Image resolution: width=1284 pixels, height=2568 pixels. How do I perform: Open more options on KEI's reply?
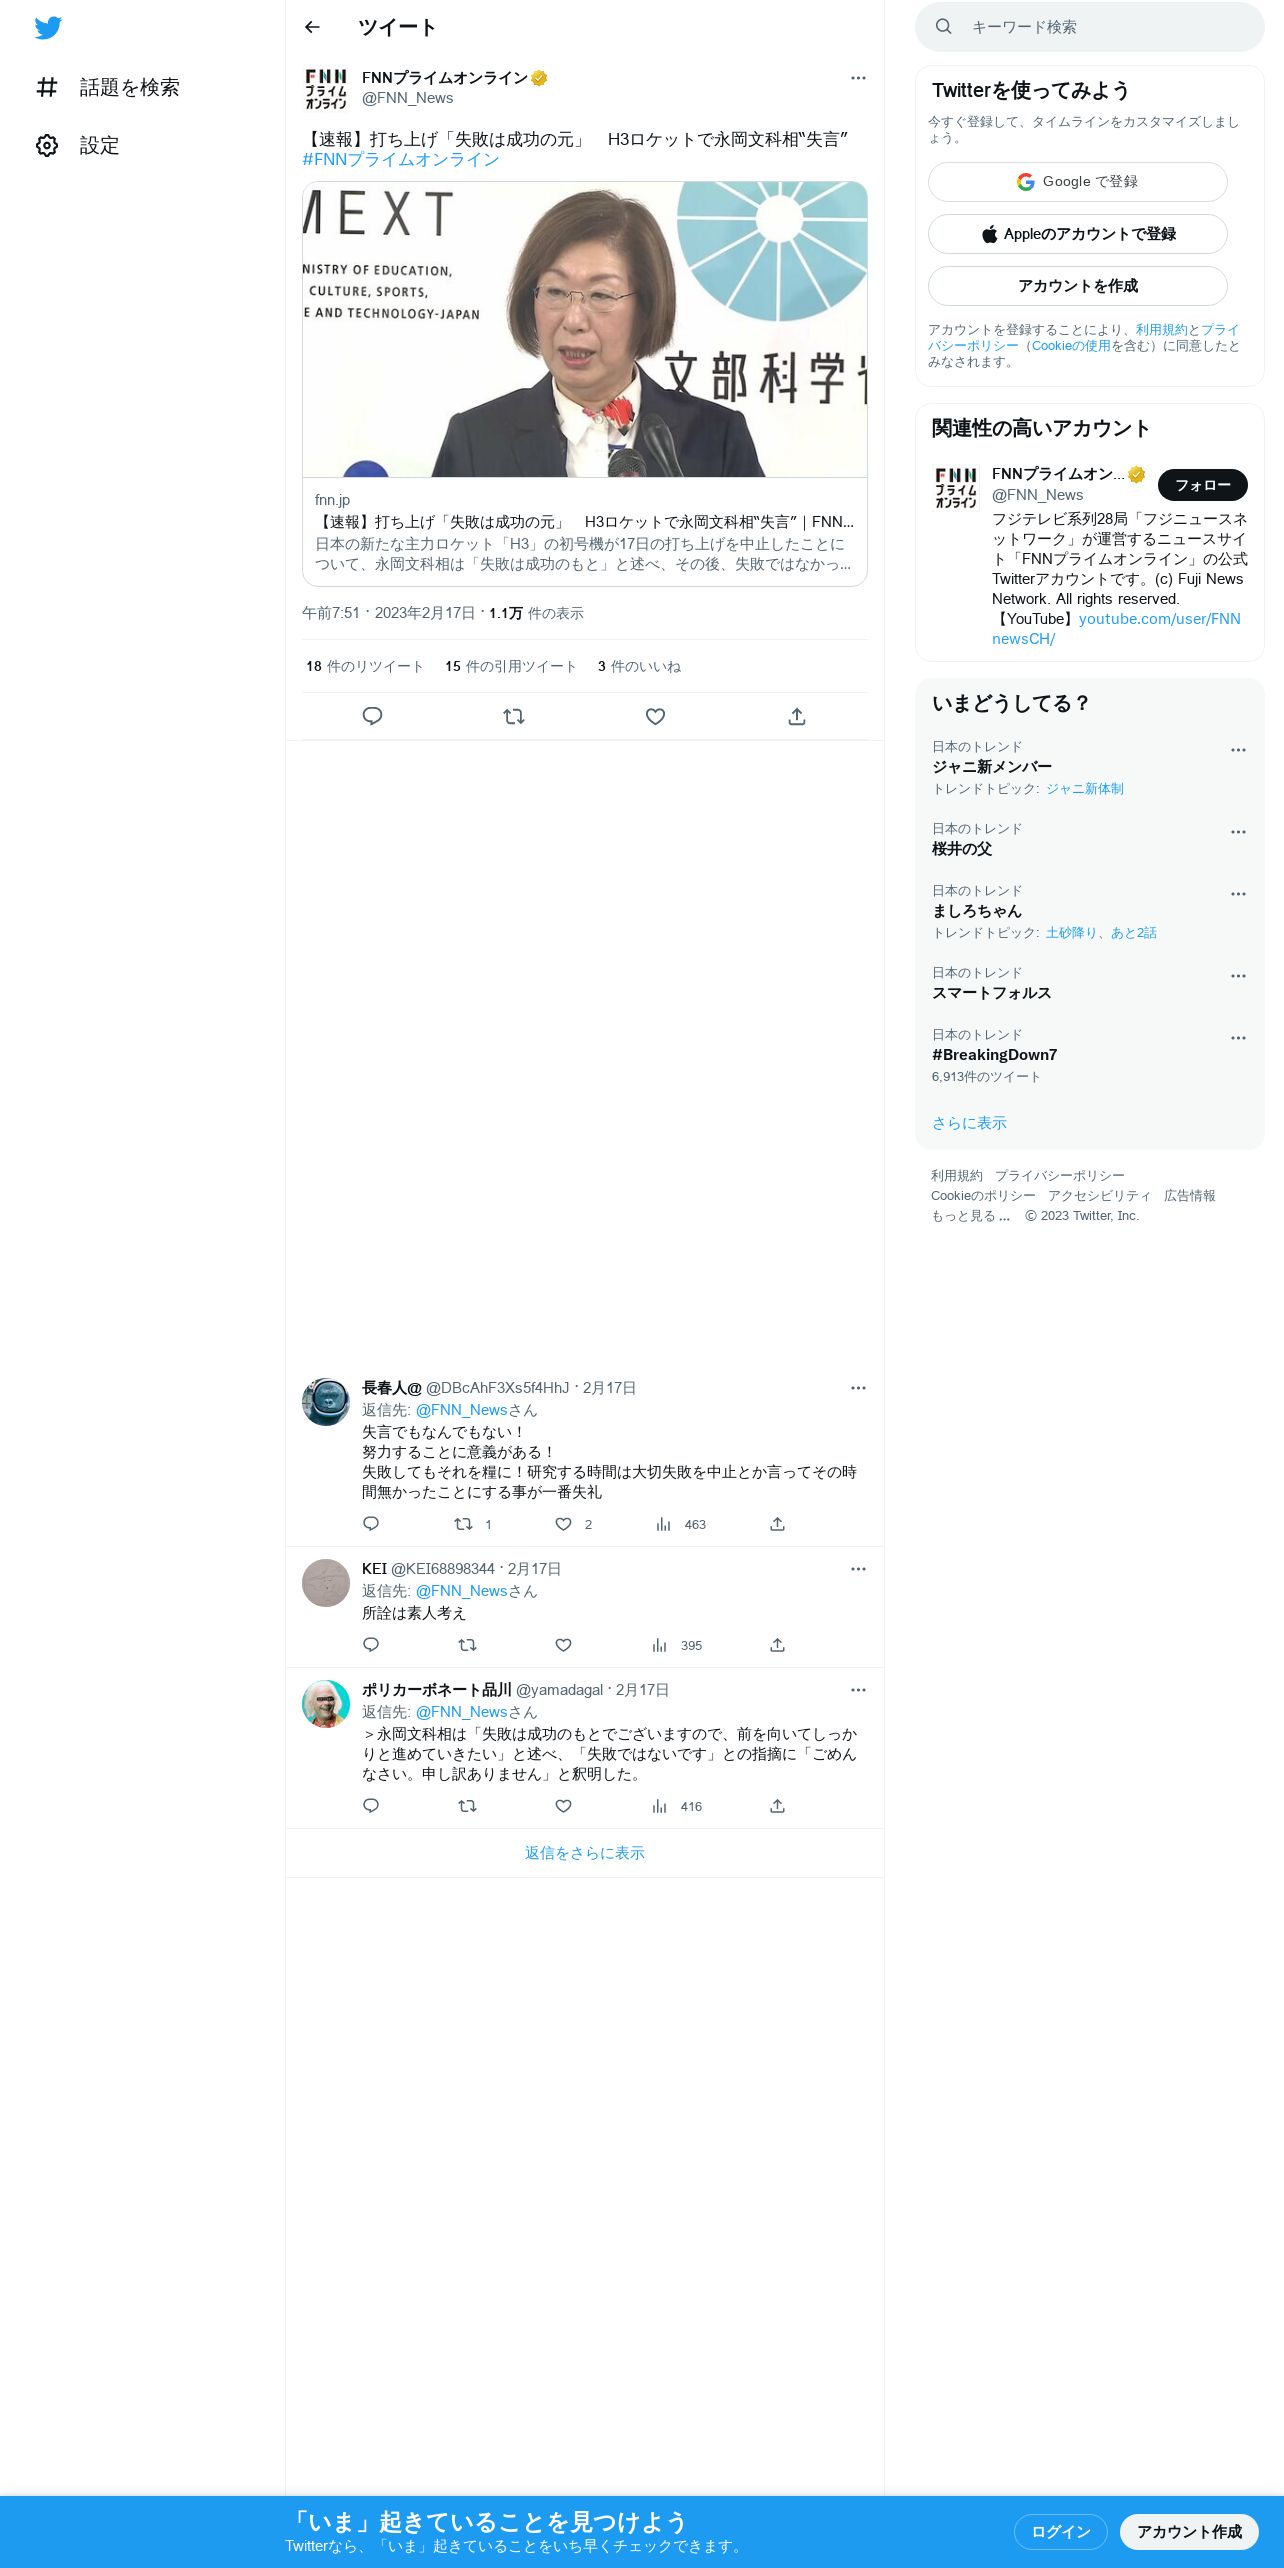858,1569
